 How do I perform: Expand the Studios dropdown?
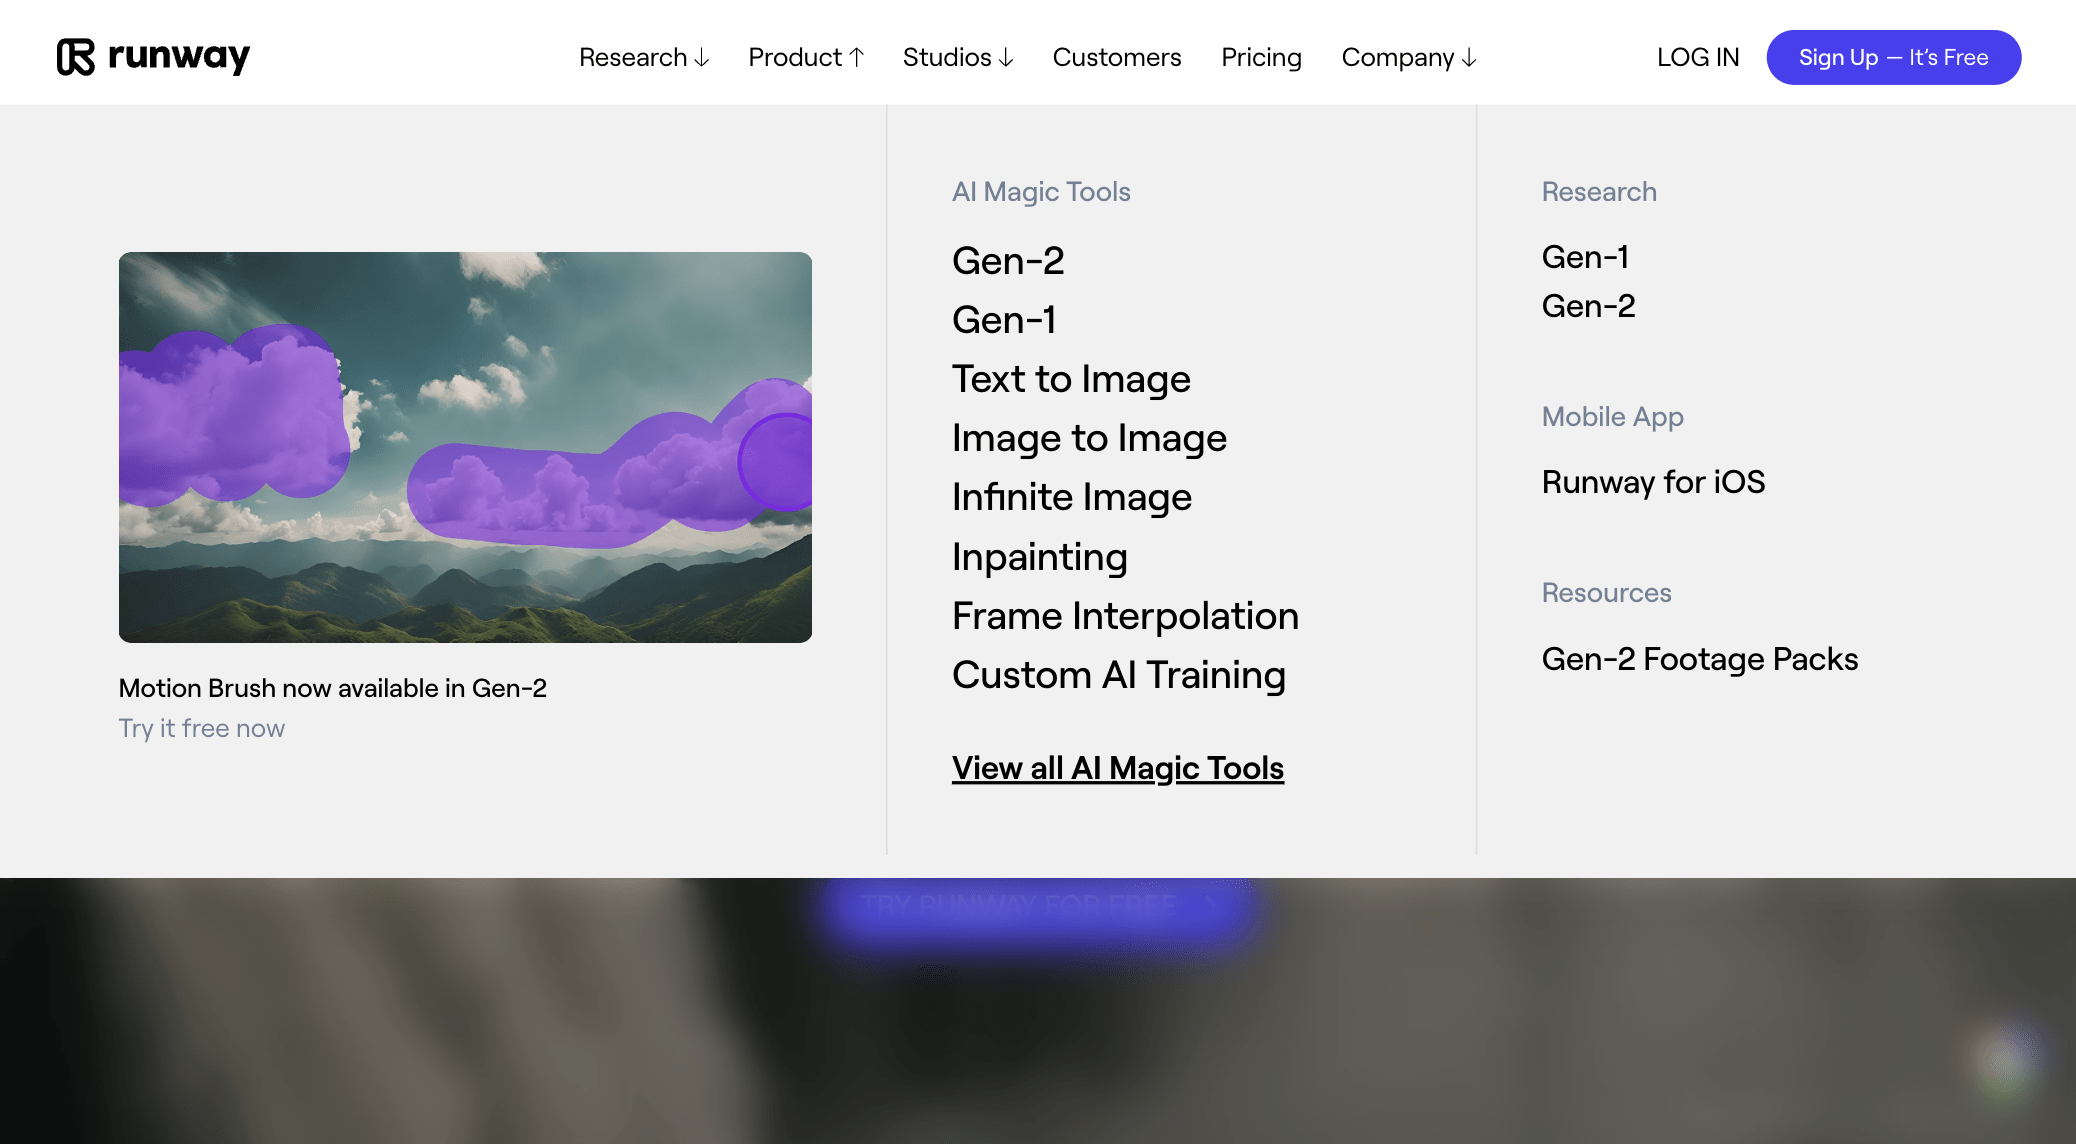[958, 57]
